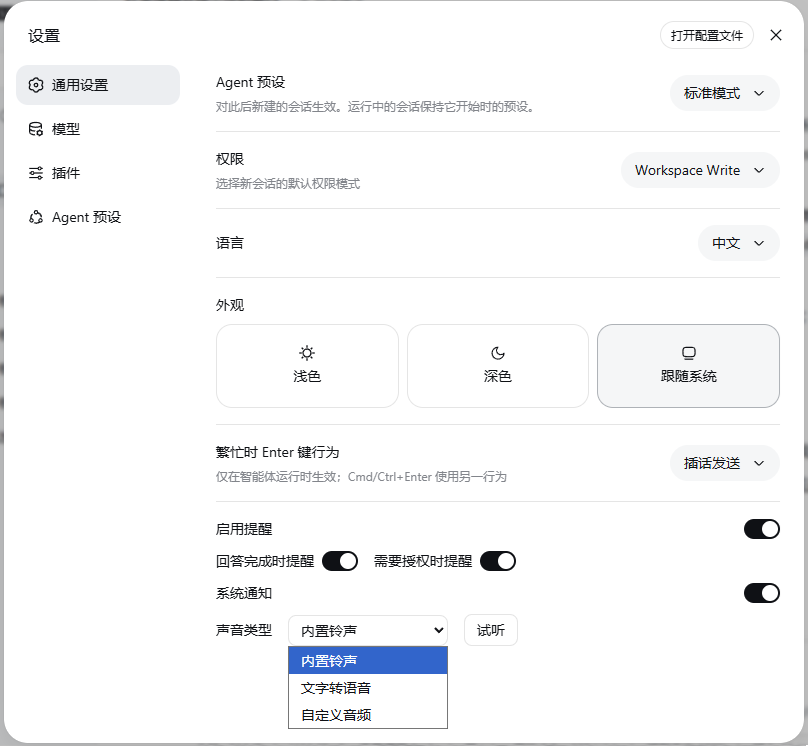Choose 内置铃声 in the dropdown list
The width and height of the screenshot is (808, 746).
coord(368,661)
